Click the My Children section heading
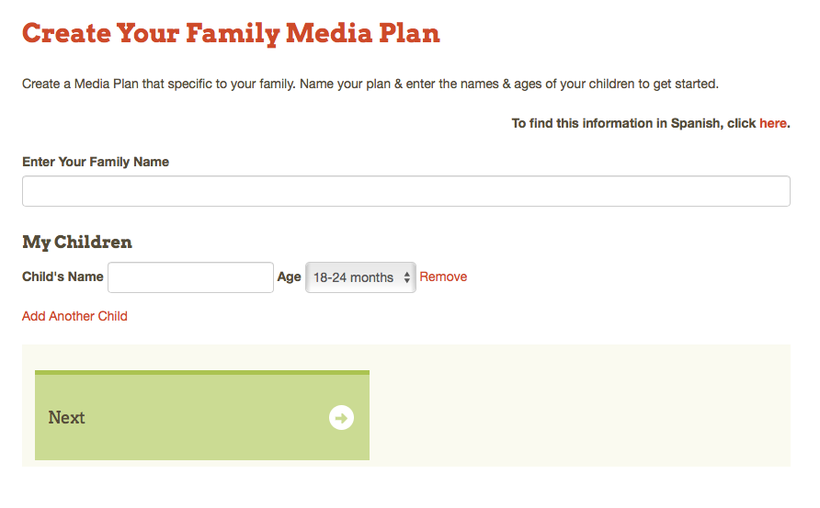 77,242
